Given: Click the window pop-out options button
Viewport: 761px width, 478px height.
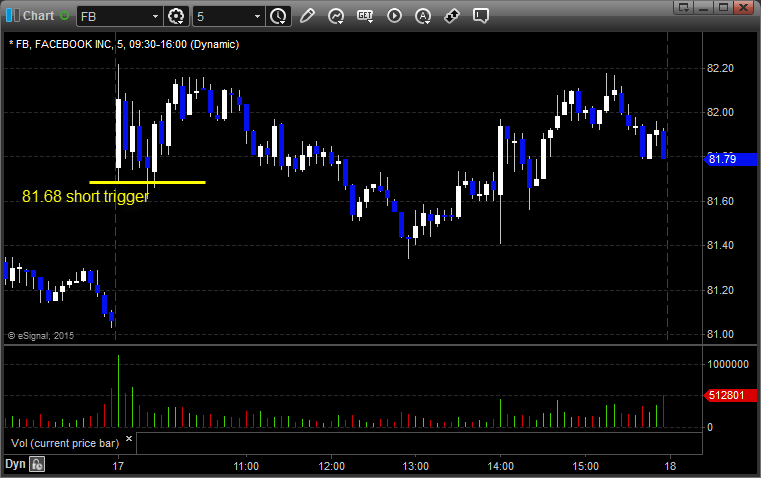Looking at the screenshot, I should point(684,7).
